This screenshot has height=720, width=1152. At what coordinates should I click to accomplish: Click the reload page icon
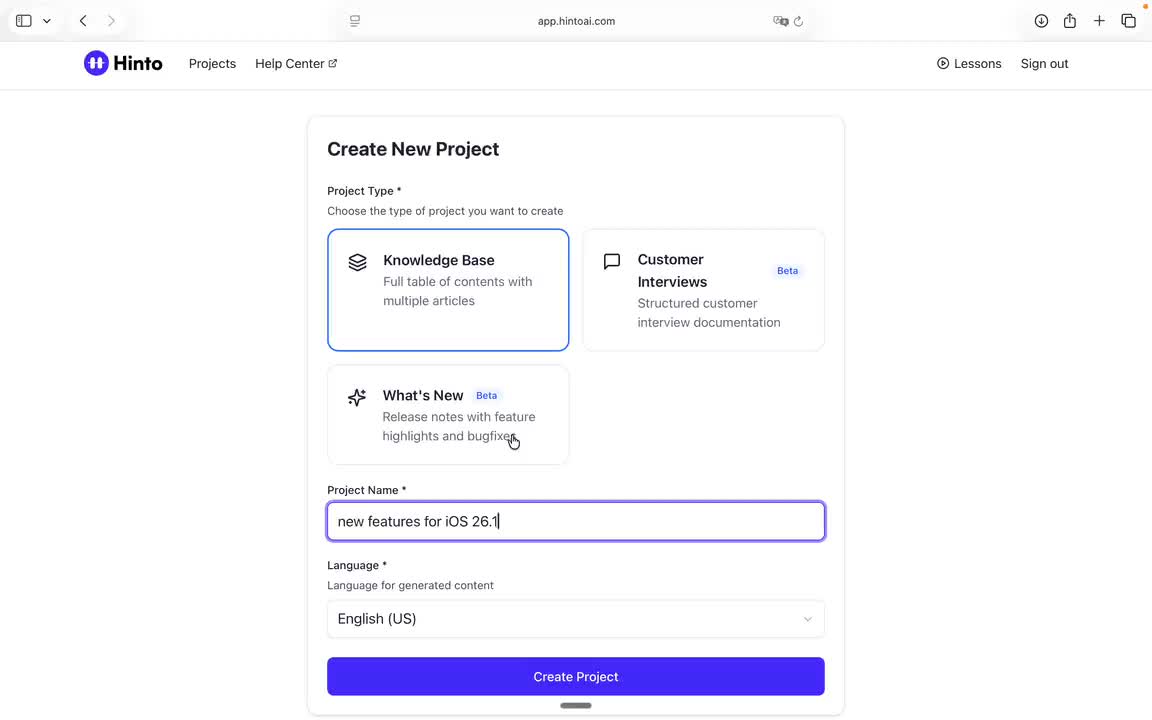[x=798, y=21]
